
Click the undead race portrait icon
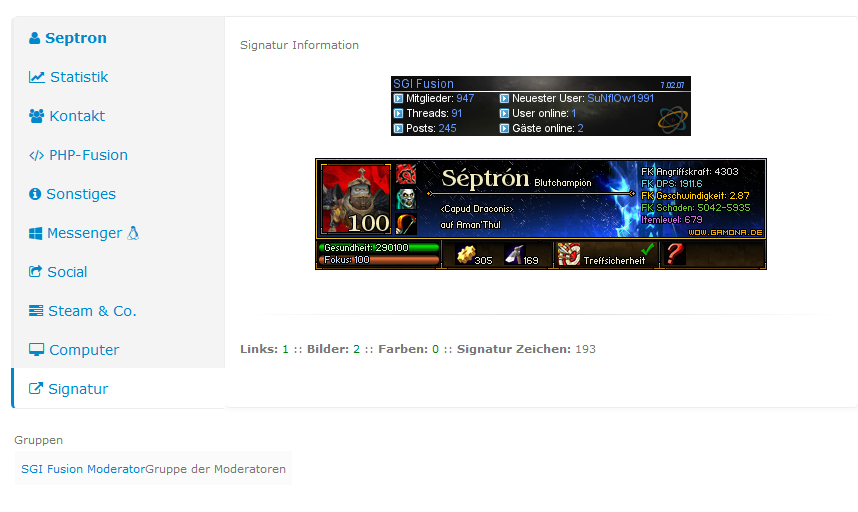[x=406, y=199]
